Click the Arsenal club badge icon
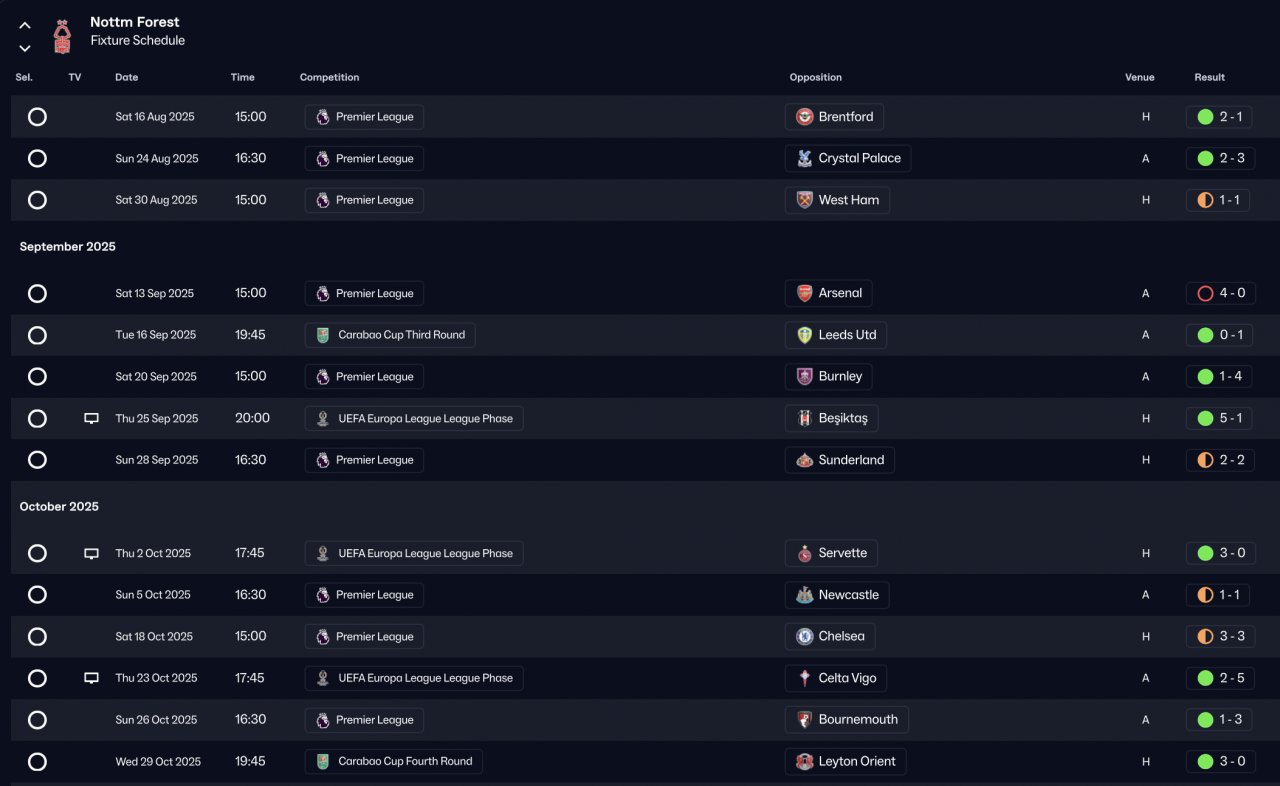 click(x=804, y=293)
